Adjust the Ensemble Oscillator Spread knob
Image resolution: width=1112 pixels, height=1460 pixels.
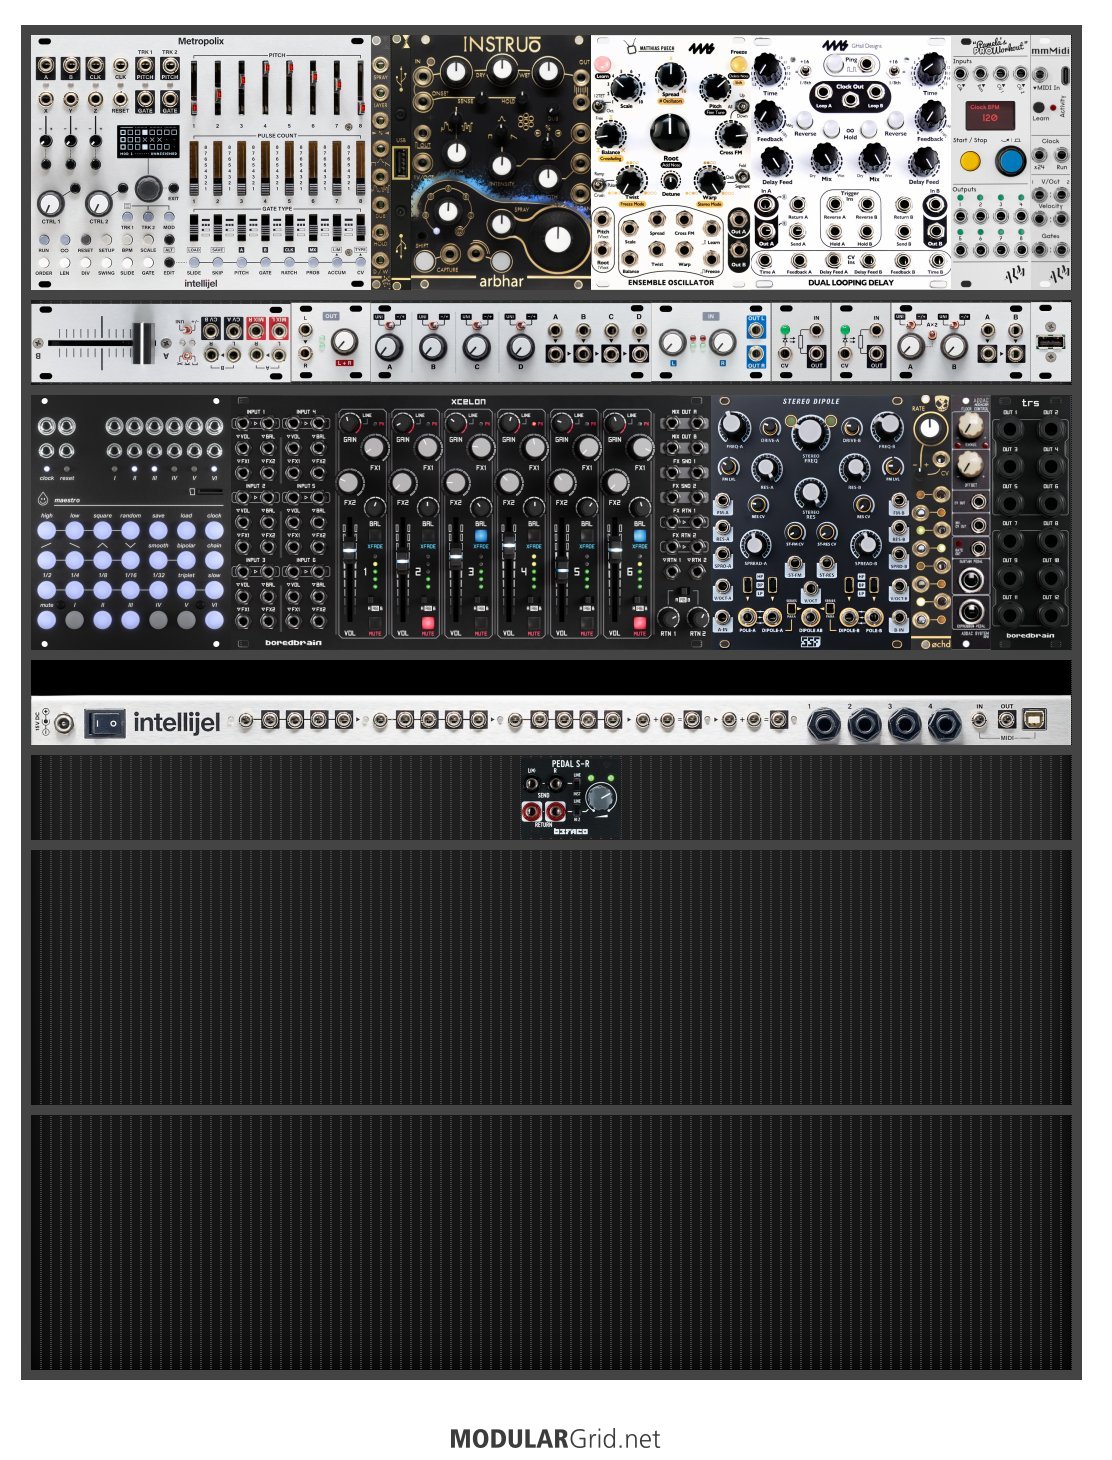coord(670,75)
